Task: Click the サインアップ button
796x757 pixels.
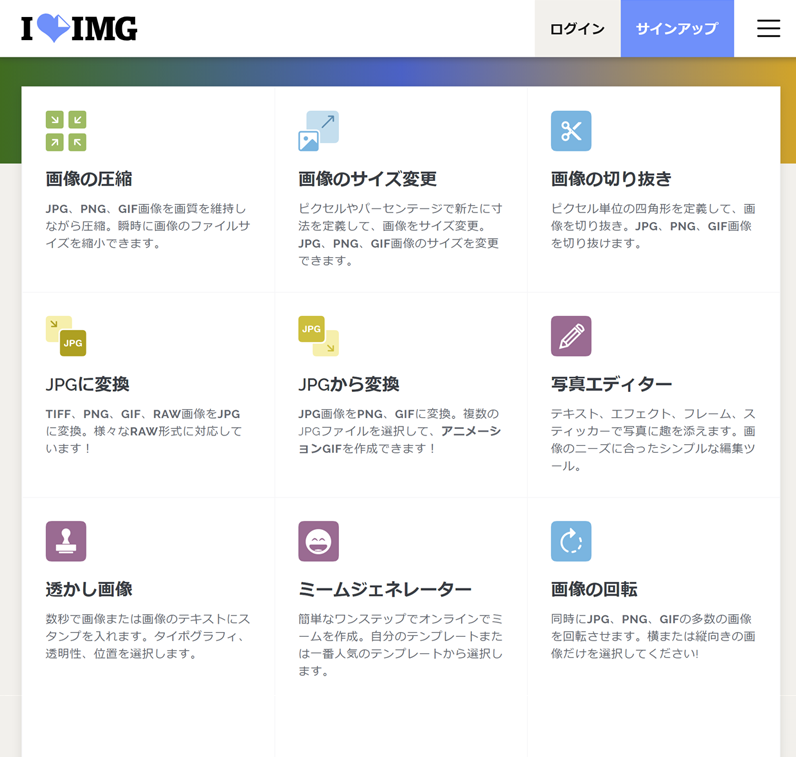Action: click(x=677, y=29)
